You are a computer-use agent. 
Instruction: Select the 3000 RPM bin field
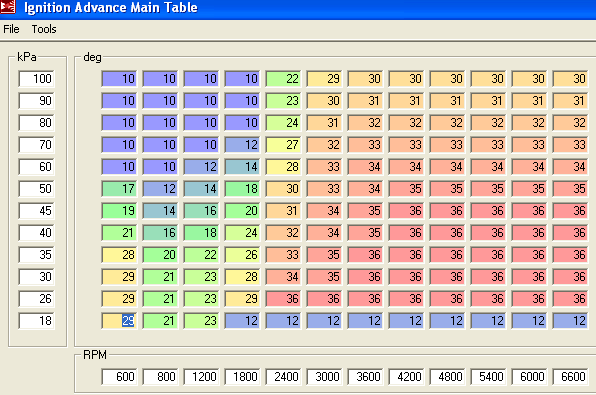(324, 377)
